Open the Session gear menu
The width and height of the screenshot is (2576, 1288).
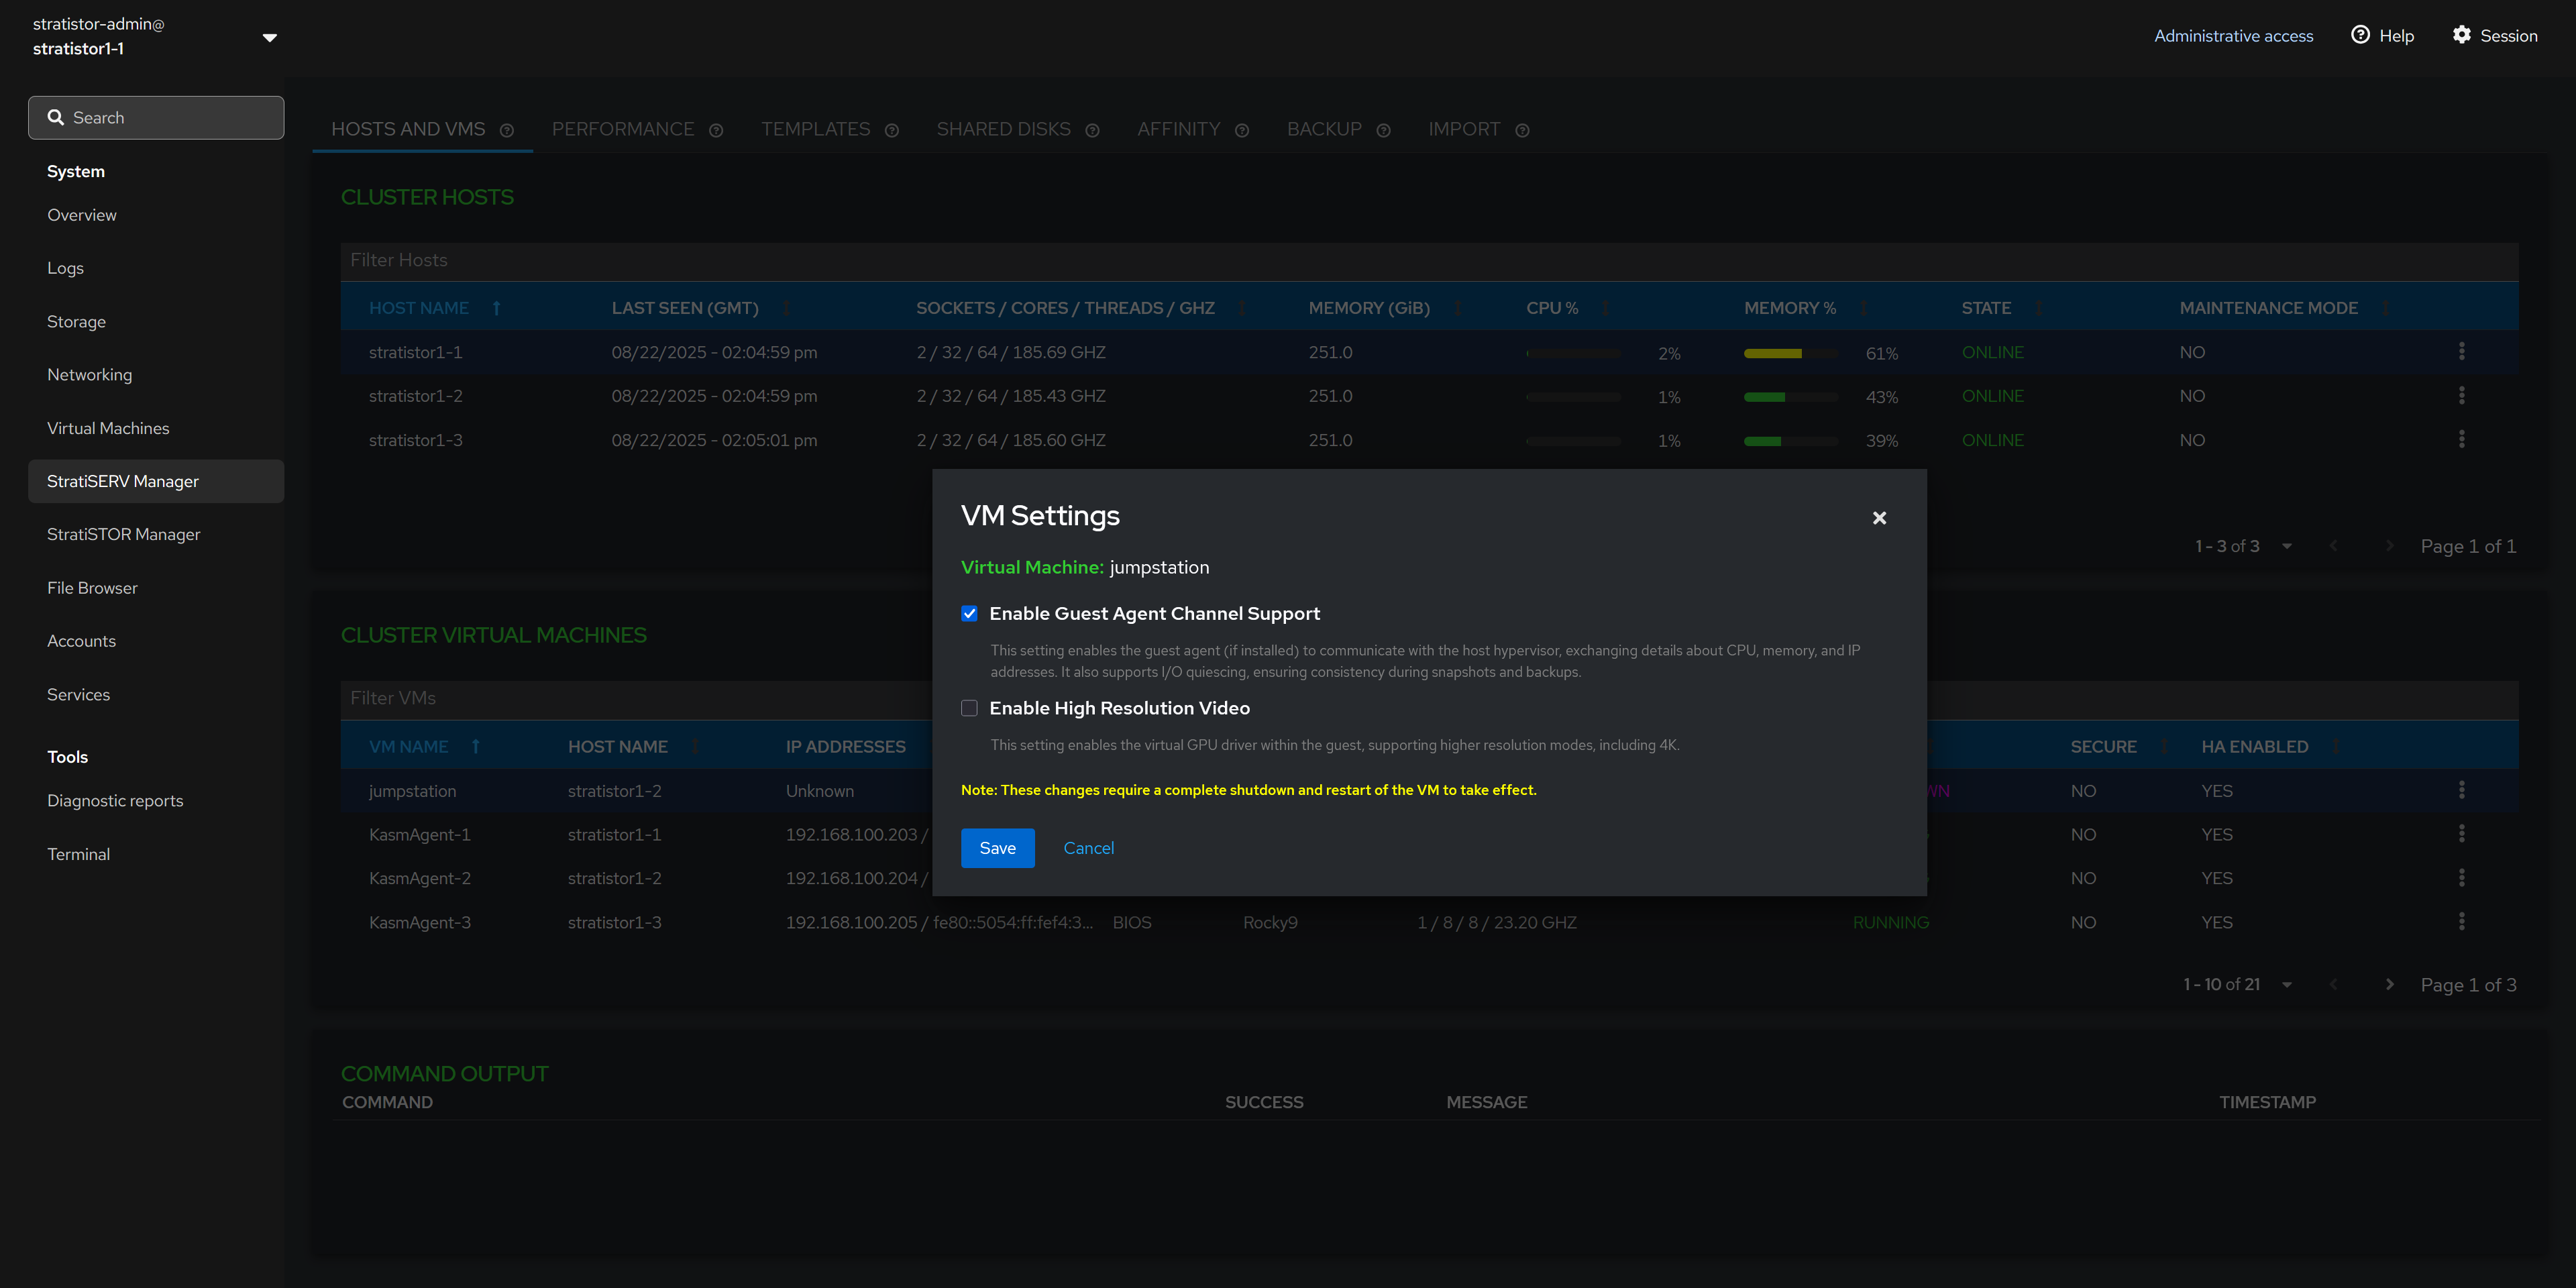coord(2461,35)
